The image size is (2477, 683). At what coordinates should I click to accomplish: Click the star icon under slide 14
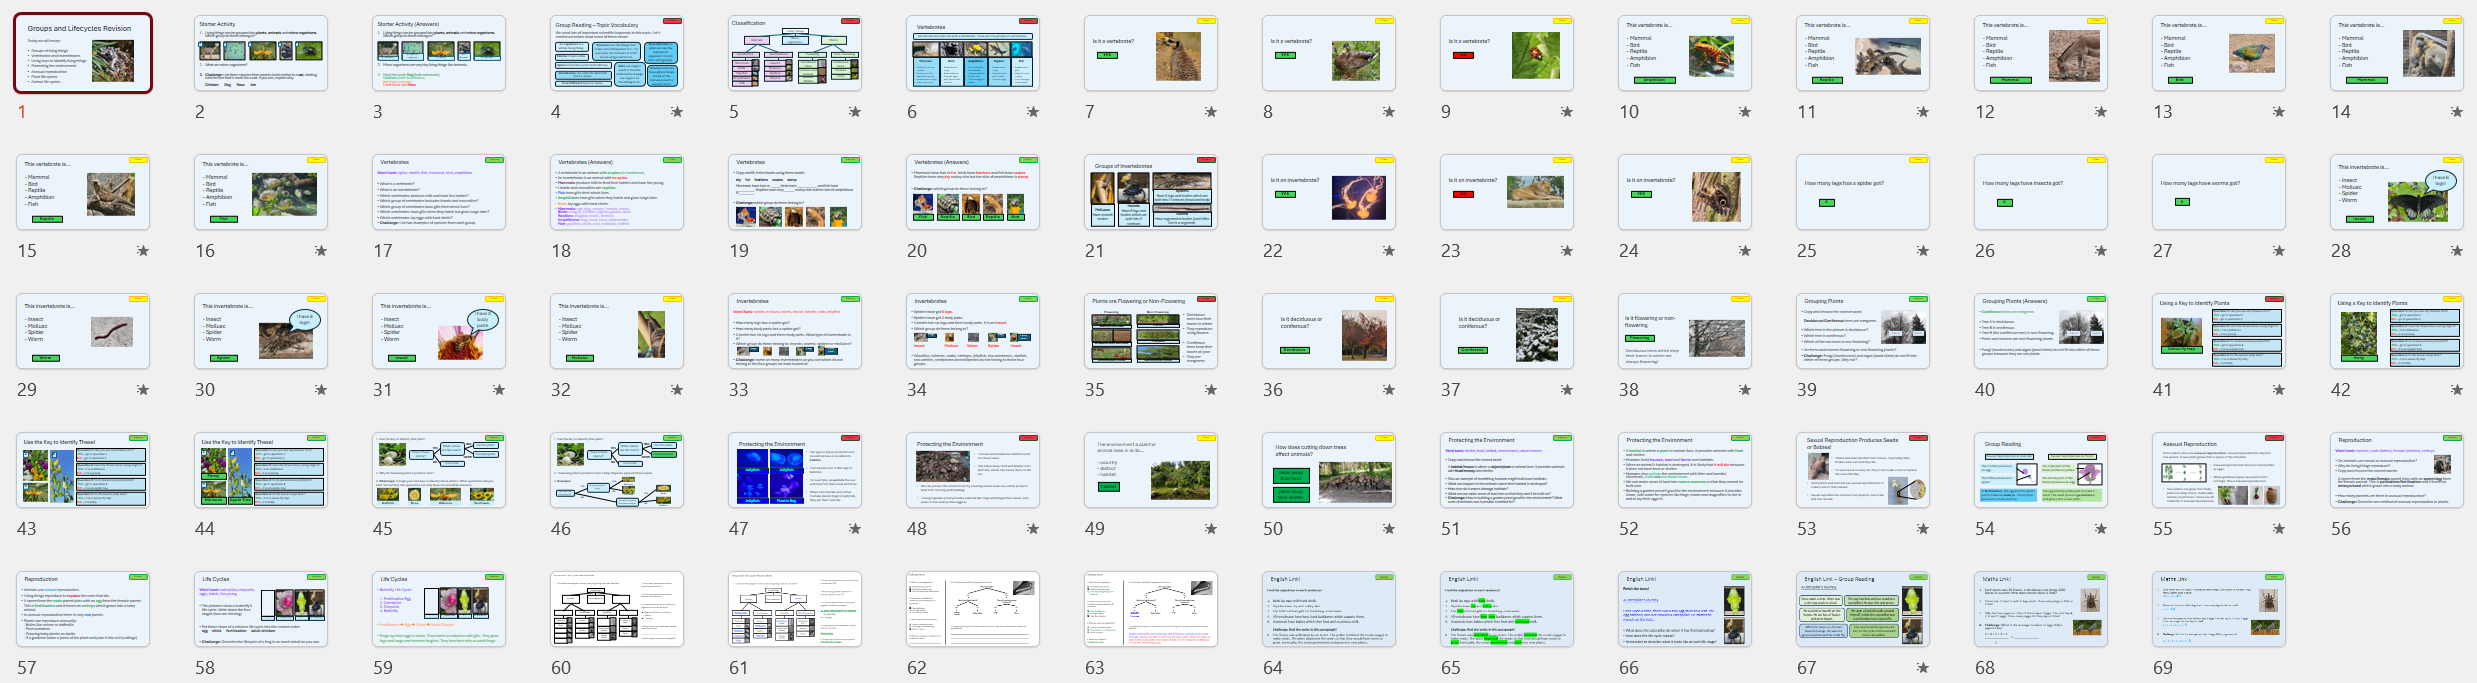coord(2457,112)
